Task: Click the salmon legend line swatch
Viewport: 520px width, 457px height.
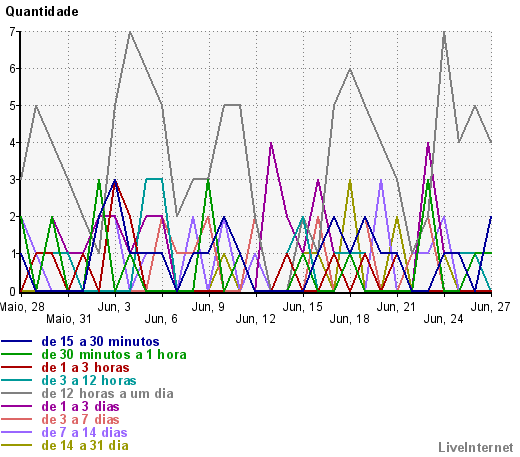Action: pos(17,419)
